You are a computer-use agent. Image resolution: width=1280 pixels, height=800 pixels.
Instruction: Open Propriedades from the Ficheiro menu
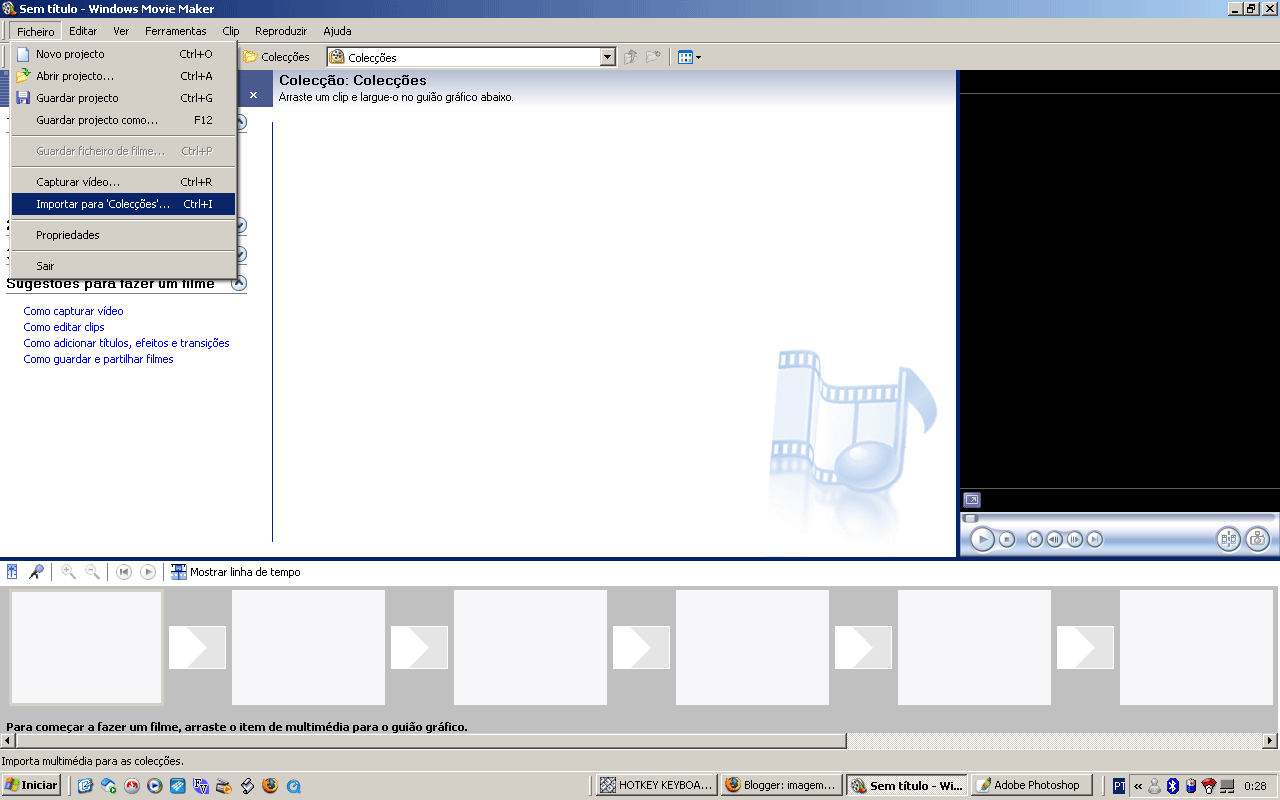pyautogui.click(x=123, y=235)
